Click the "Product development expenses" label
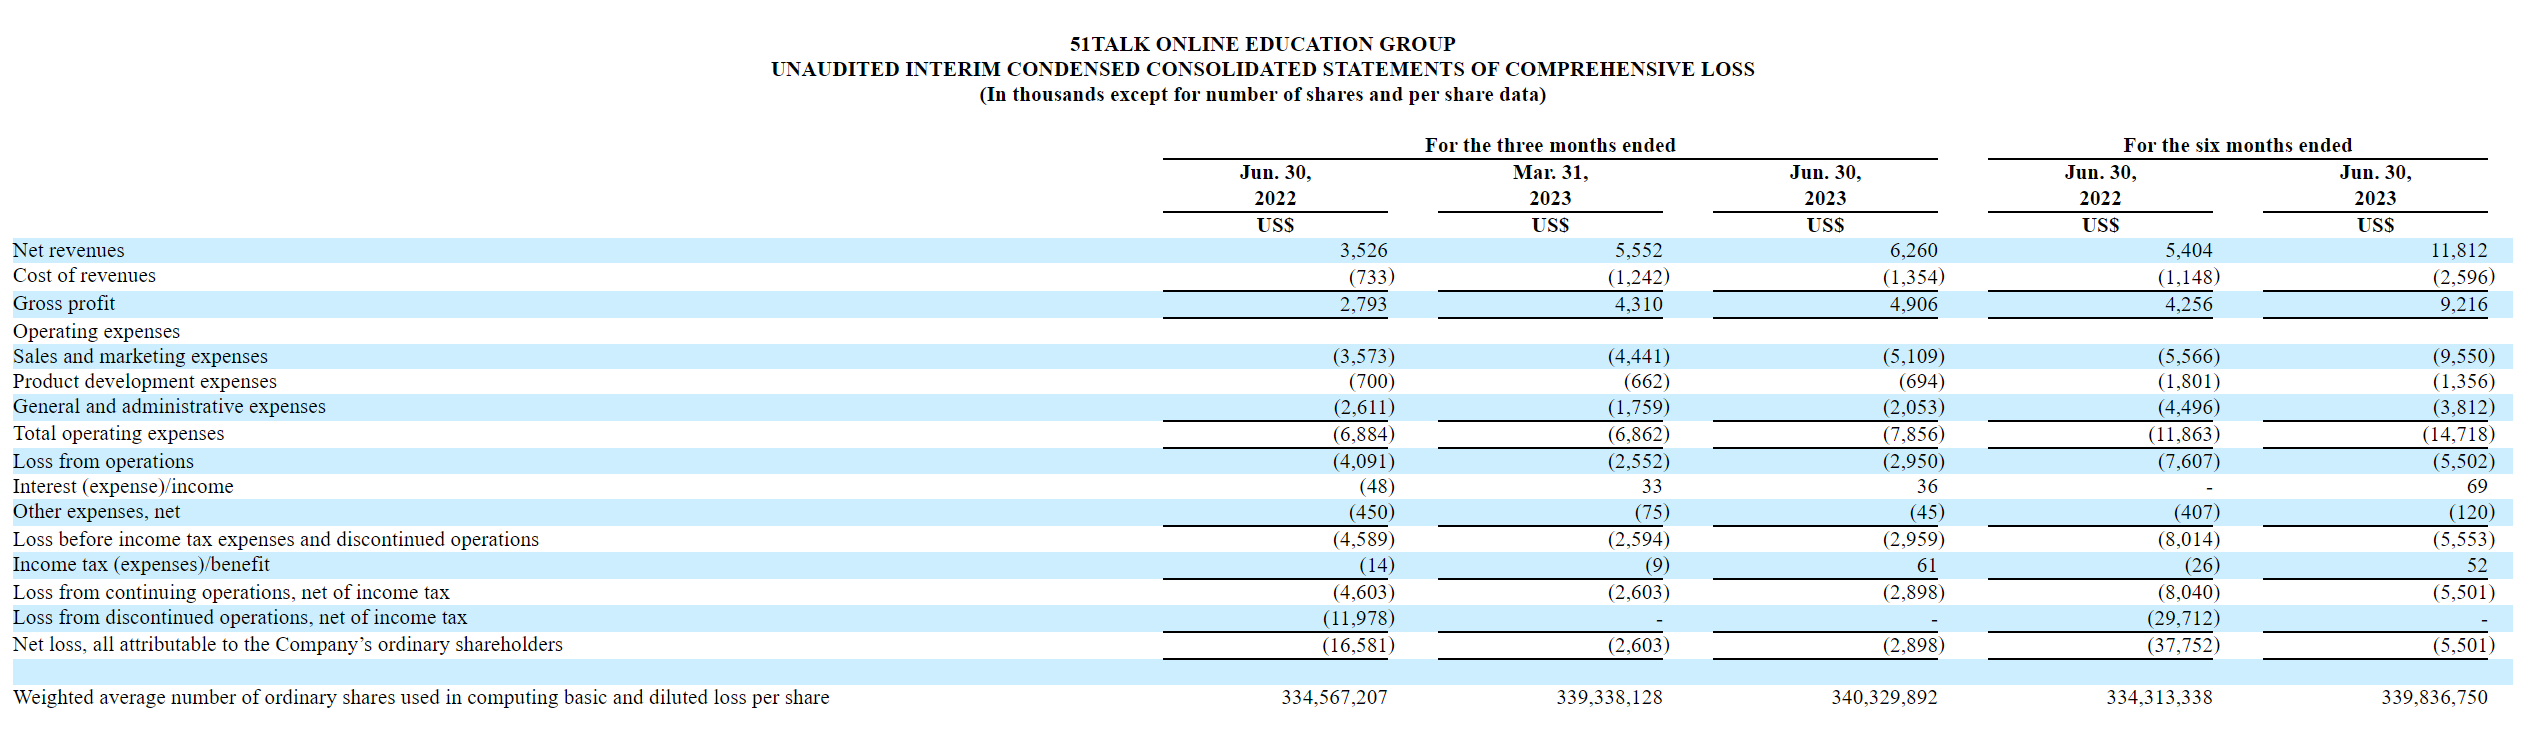 (145, 381)
